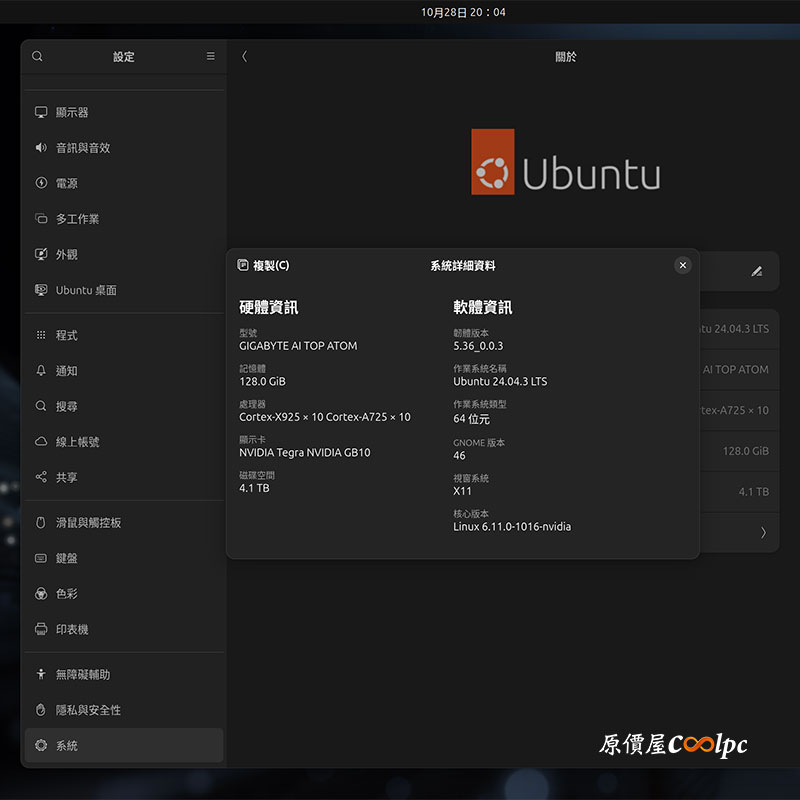The width and height of the screenshot is (800, 800).
Task: Click the 通知 bell icon
Action: coord(41,371)
